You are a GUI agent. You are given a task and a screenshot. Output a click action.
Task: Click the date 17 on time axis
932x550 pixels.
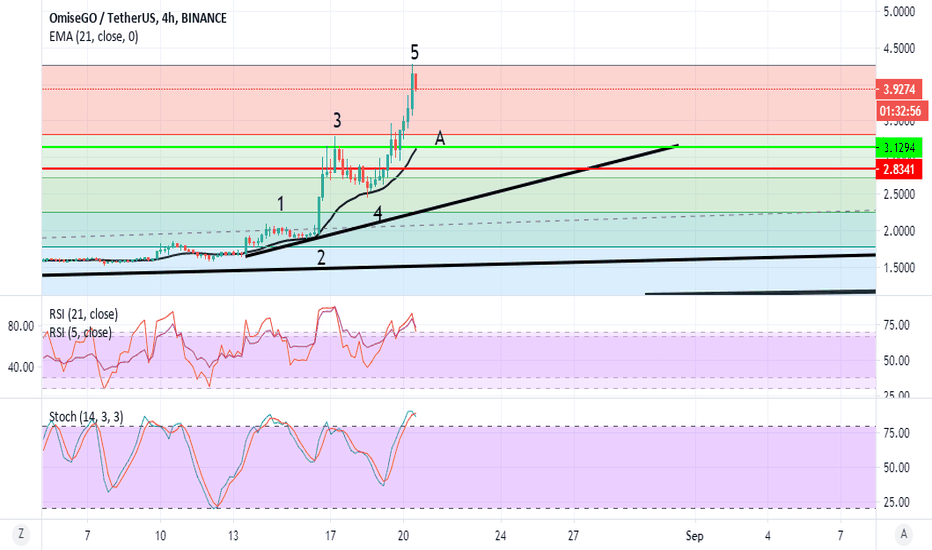point(330,536)
